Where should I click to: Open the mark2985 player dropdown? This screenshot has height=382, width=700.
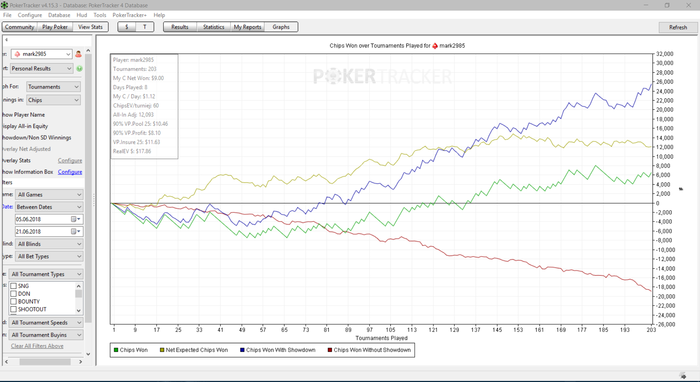pos(41,54)
